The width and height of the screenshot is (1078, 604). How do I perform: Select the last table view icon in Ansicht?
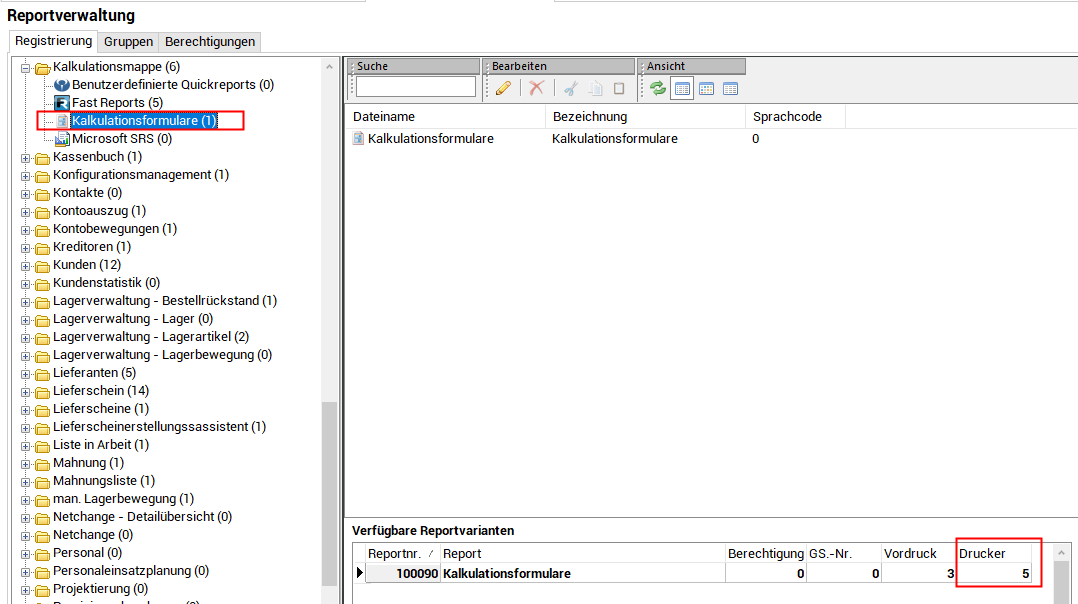tap(730, 88)
